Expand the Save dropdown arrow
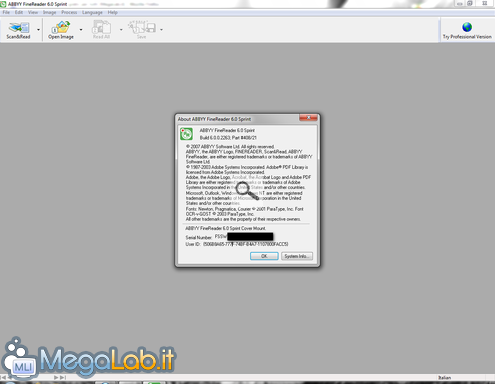 pyautogui.click(x=161, y=30)
